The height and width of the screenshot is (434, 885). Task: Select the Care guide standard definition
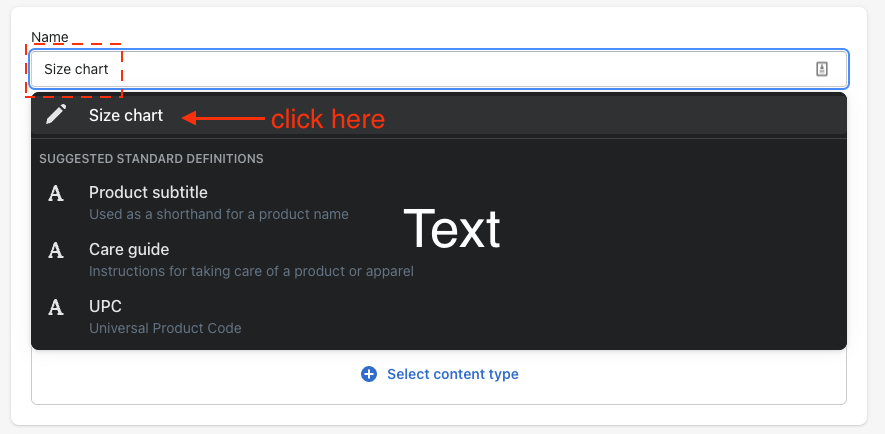[x=439, y=259]
